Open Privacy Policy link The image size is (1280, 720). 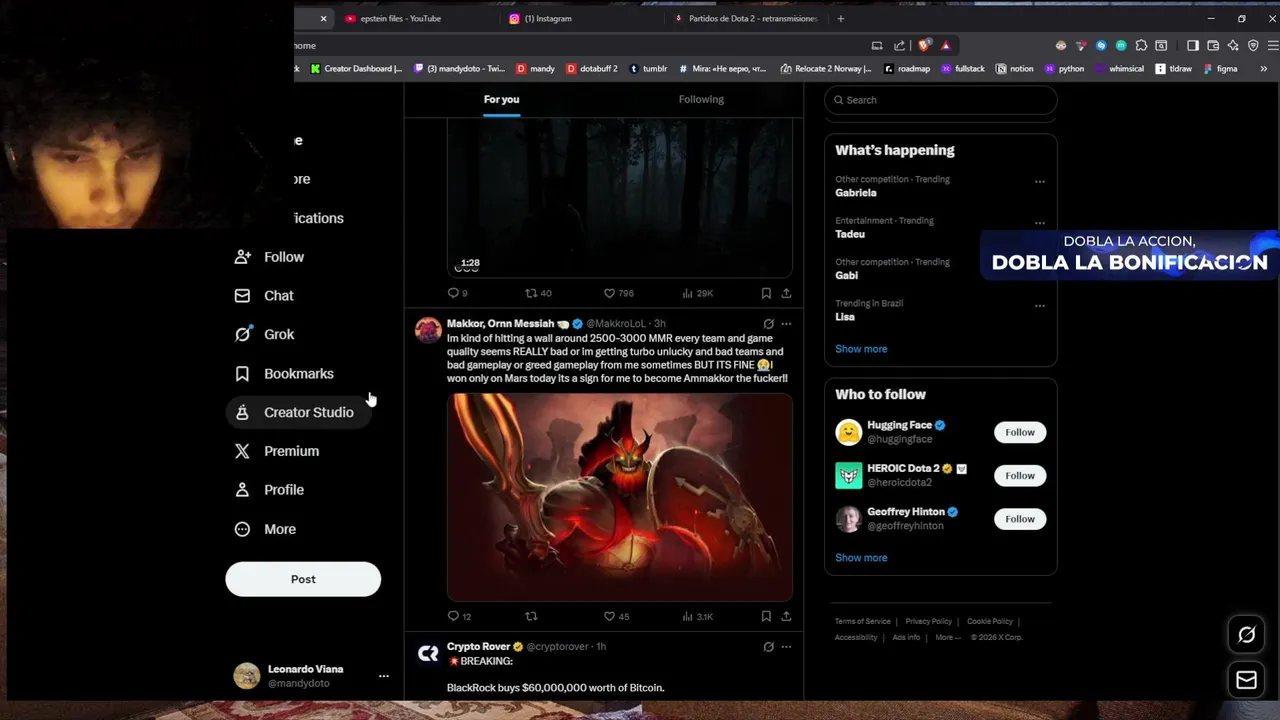tap(929, 621)
